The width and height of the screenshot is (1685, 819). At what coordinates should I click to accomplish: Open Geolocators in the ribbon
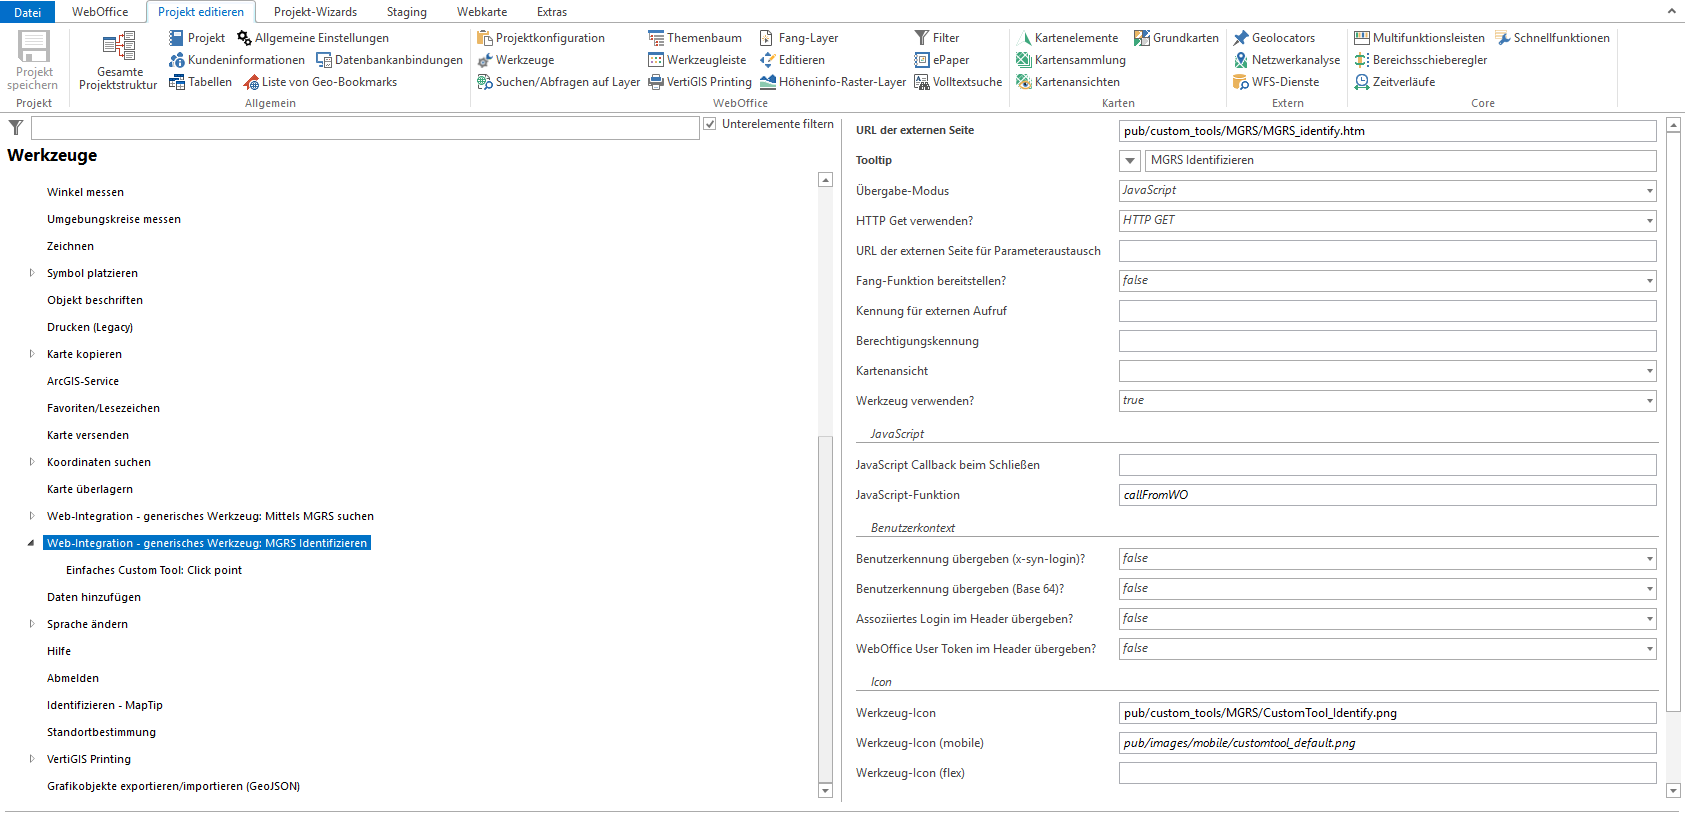pos(1274,38)
